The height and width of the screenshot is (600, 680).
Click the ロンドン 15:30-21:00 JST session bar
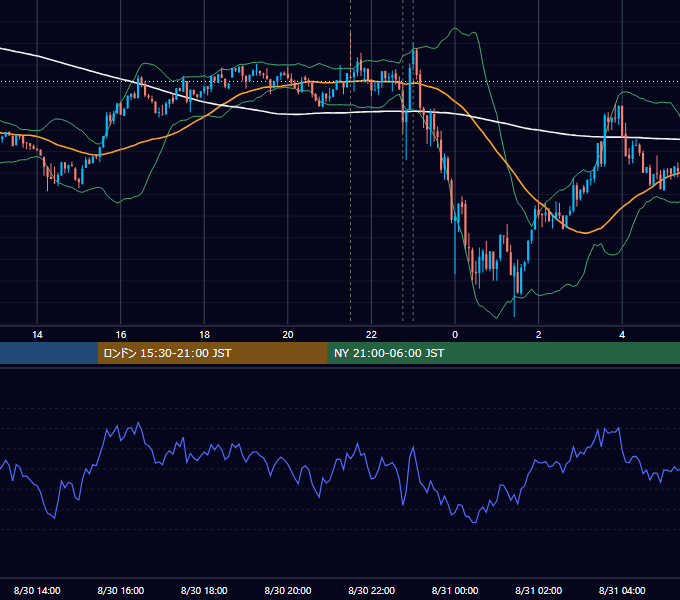(212, 353)
